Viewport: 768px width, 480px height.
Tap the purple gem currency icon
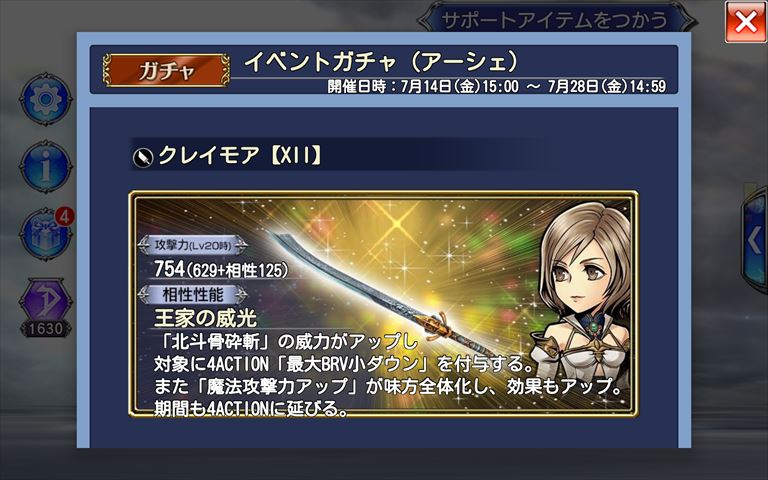46,300
